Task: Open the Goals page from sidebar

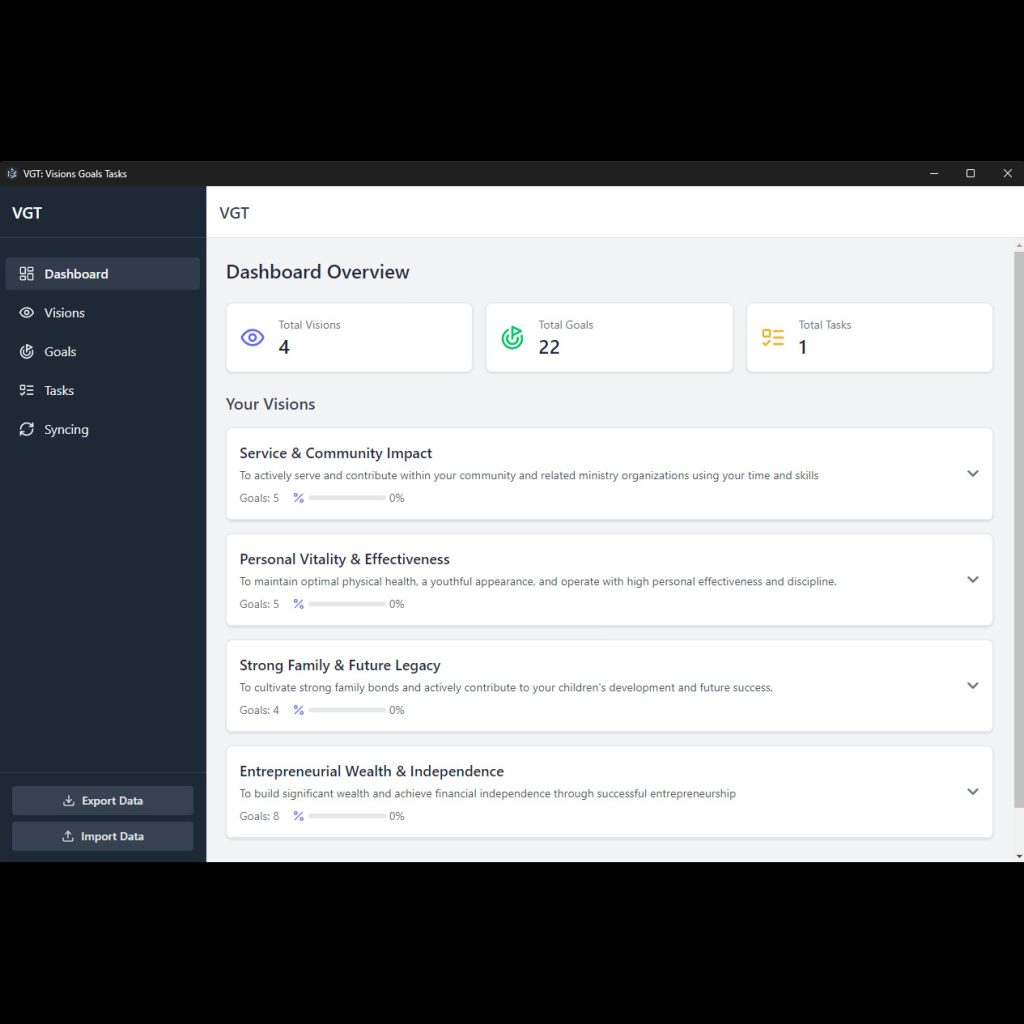Action: pyautogui.click(x=60, y=352)
